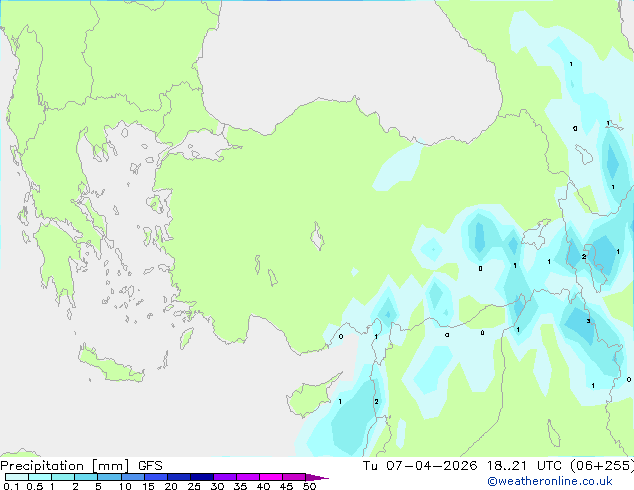Click the 25–30 mm navy legend swatch
This screenshot has width=634, height=490.
202,477
